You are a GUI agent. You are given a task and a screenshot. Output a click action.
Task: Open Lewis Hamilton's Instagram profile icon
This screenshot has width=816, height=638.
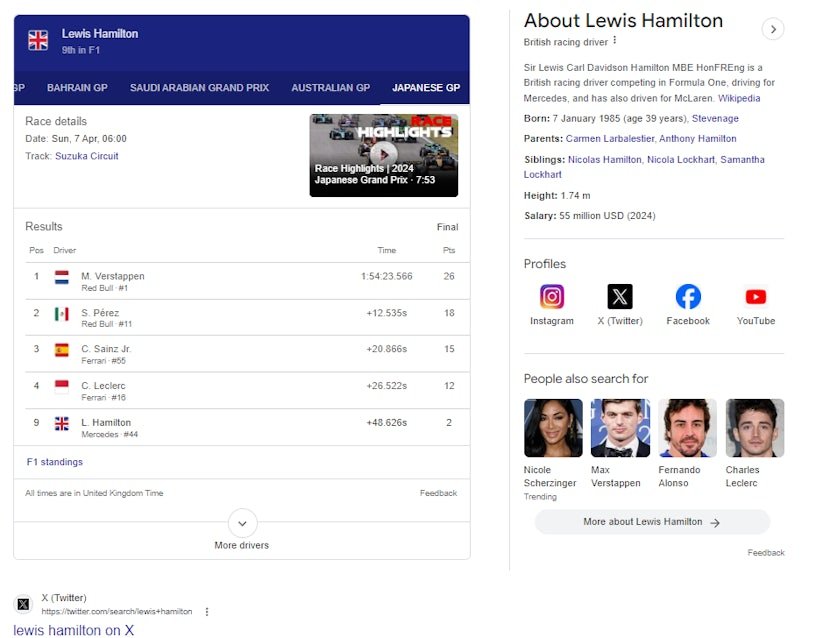pyautogui.click(x=552, y=297)
